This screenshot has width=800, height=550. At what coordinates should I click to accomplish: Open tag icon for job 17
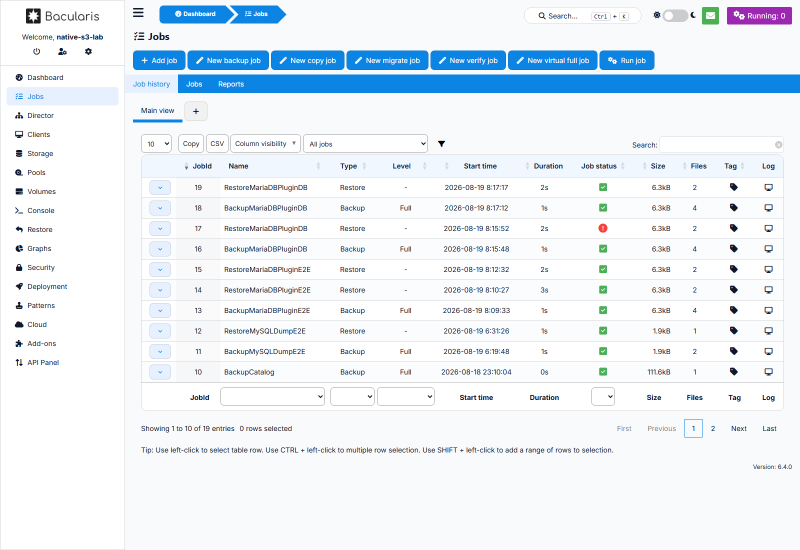click(734, 228)
